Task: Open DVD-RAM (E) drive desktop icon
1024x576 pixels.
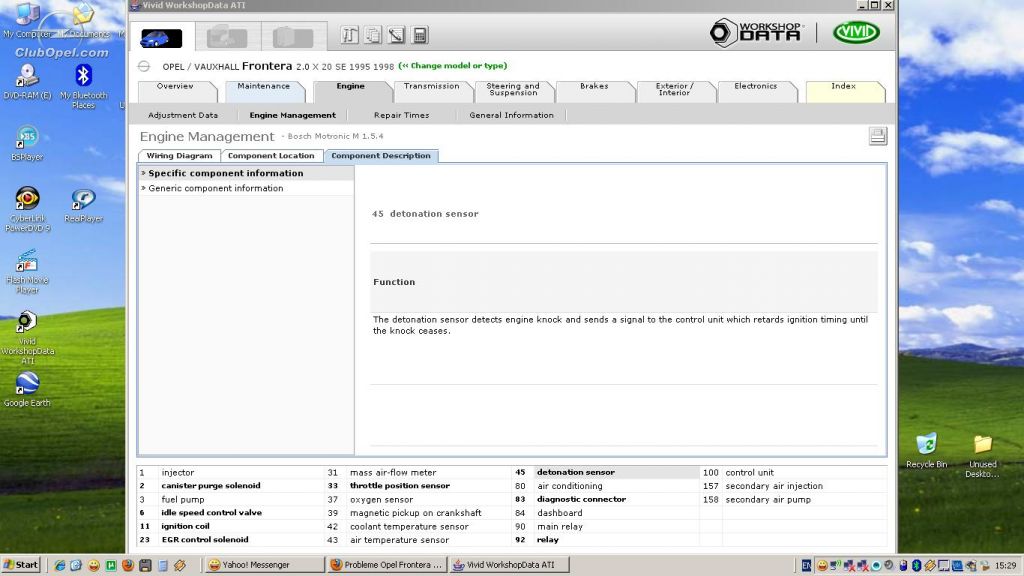Action: coord(27,82)
